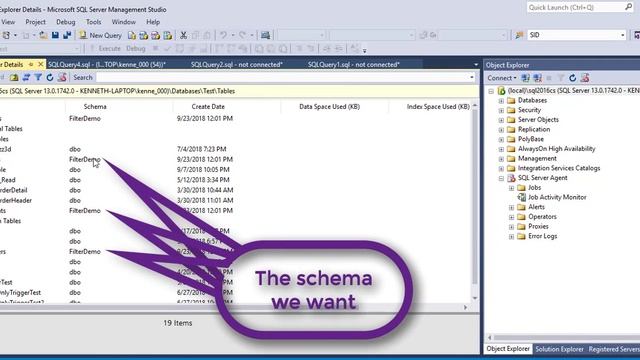Screen dimensions: 640x360
Task: Click the Refresh icon in Details toolbar
Action: click(50, 78)
